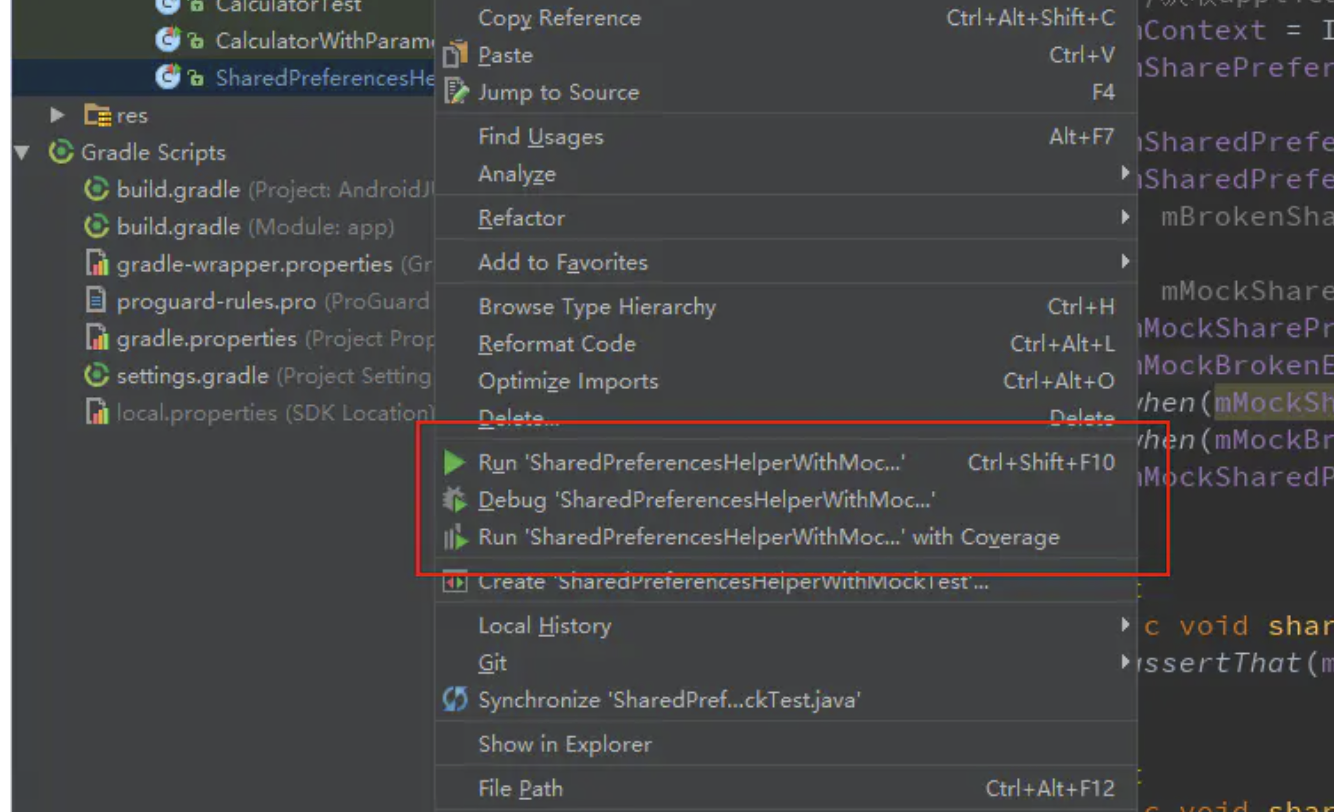Debug 'SharedPreferencesHelperWithMoc...' test
1334x812 pixels.
[x=786, y=499]
